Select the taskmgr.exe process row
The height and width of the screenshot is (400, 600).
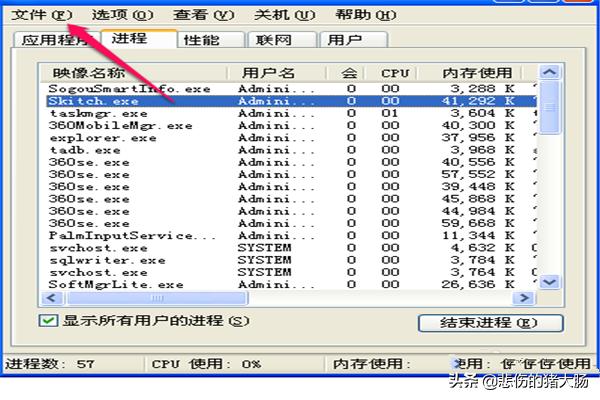[x=98, y=114]
